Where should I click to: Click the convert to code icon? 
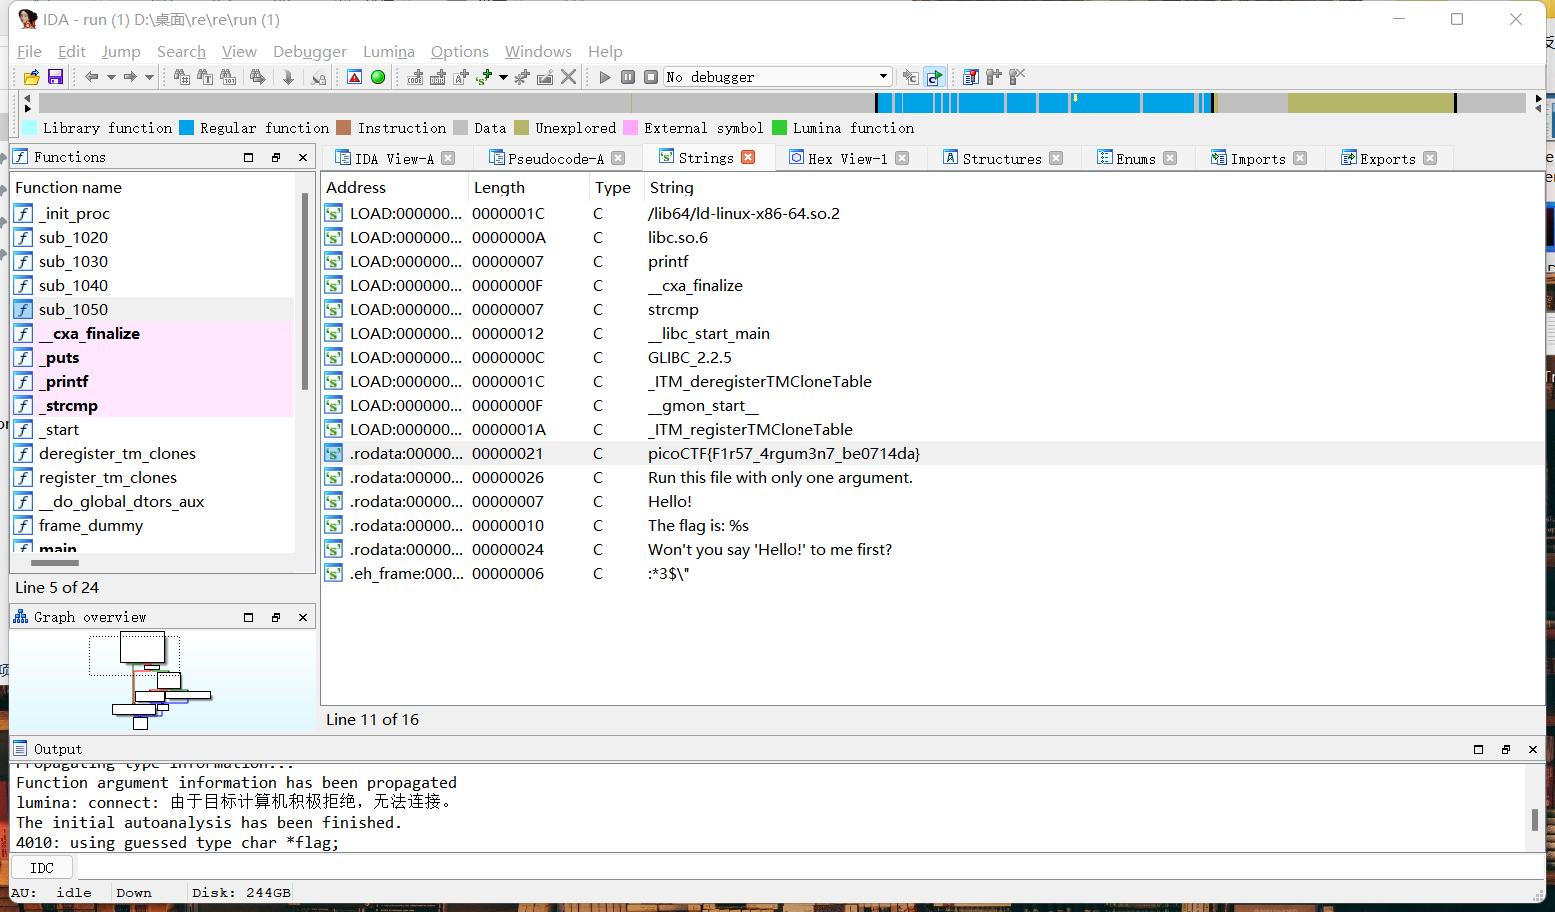pyautogui.click(x=415, y=77)
